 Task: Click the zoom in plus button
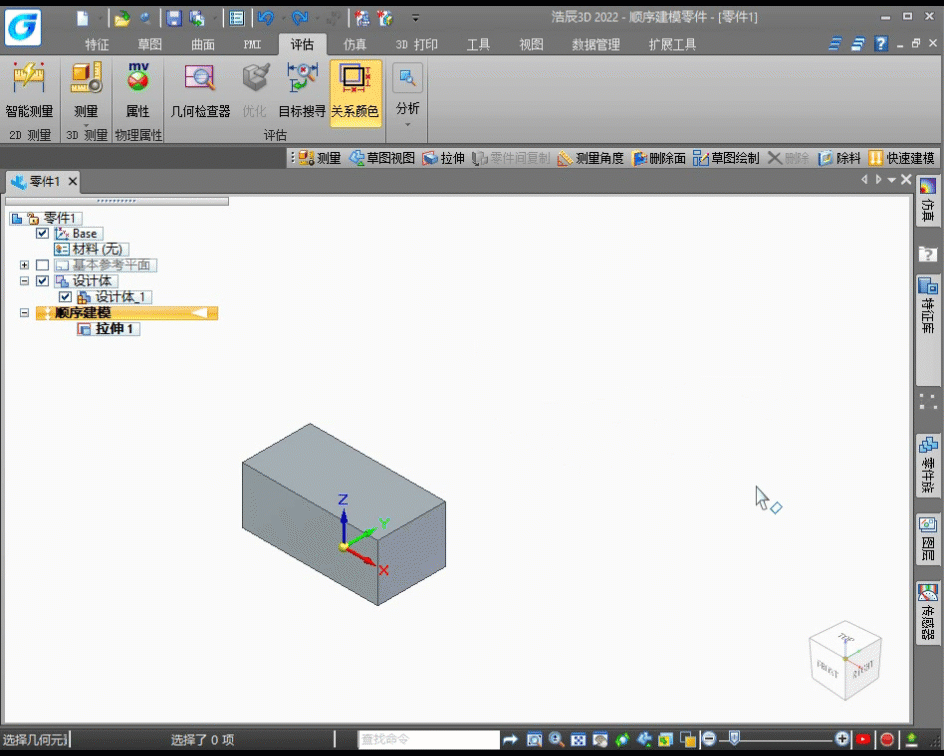[842, 739]
